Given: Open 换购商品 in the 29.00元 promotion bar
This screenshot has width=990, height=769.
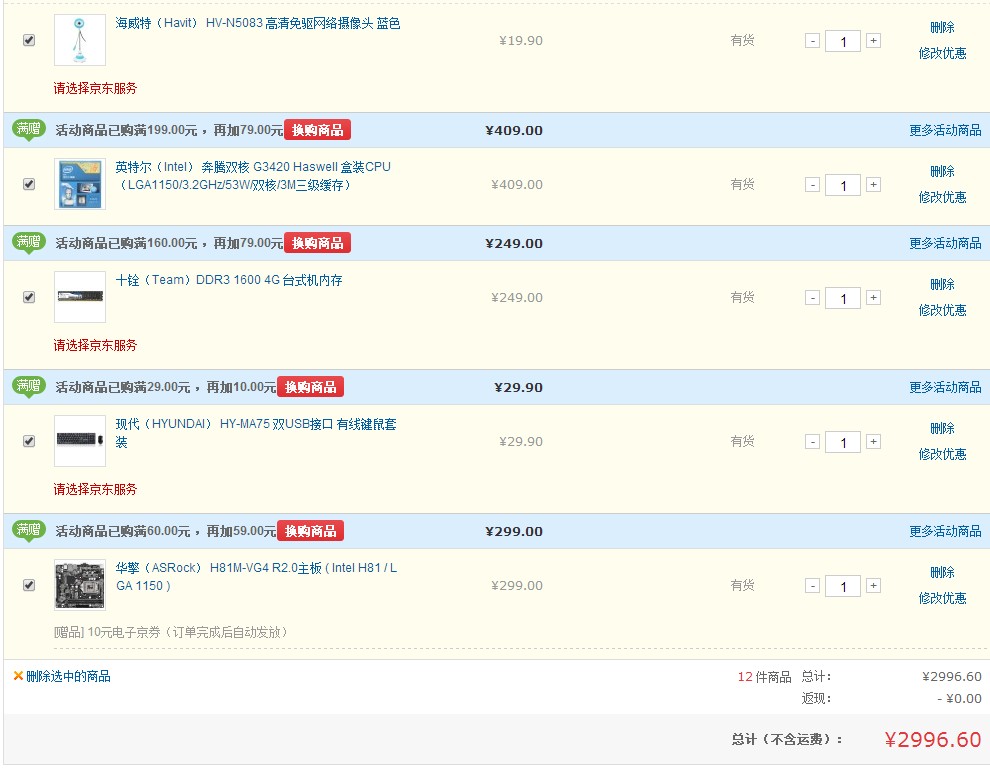Looking at the screenshot, I should click(311, 387).
